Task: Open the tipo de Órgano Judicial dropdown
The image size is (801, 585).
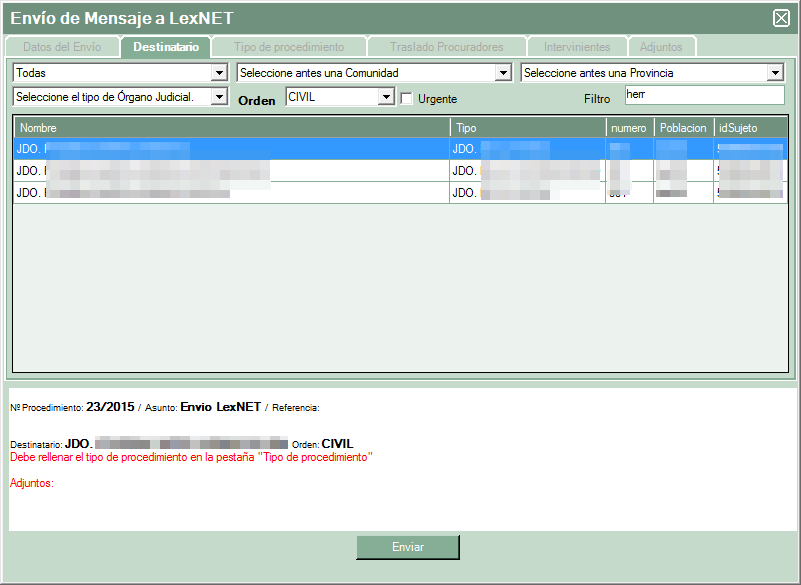Action: click(219, 97)
